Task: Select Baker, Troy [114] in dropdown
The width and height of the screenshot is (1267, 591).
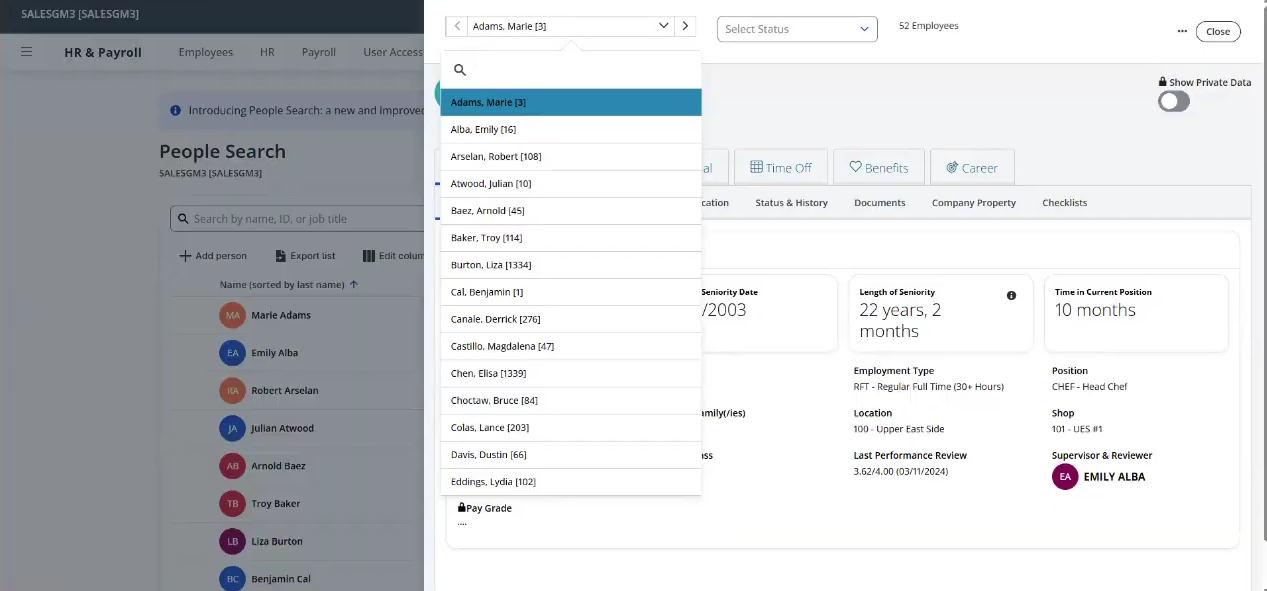Action: [571, 237]
